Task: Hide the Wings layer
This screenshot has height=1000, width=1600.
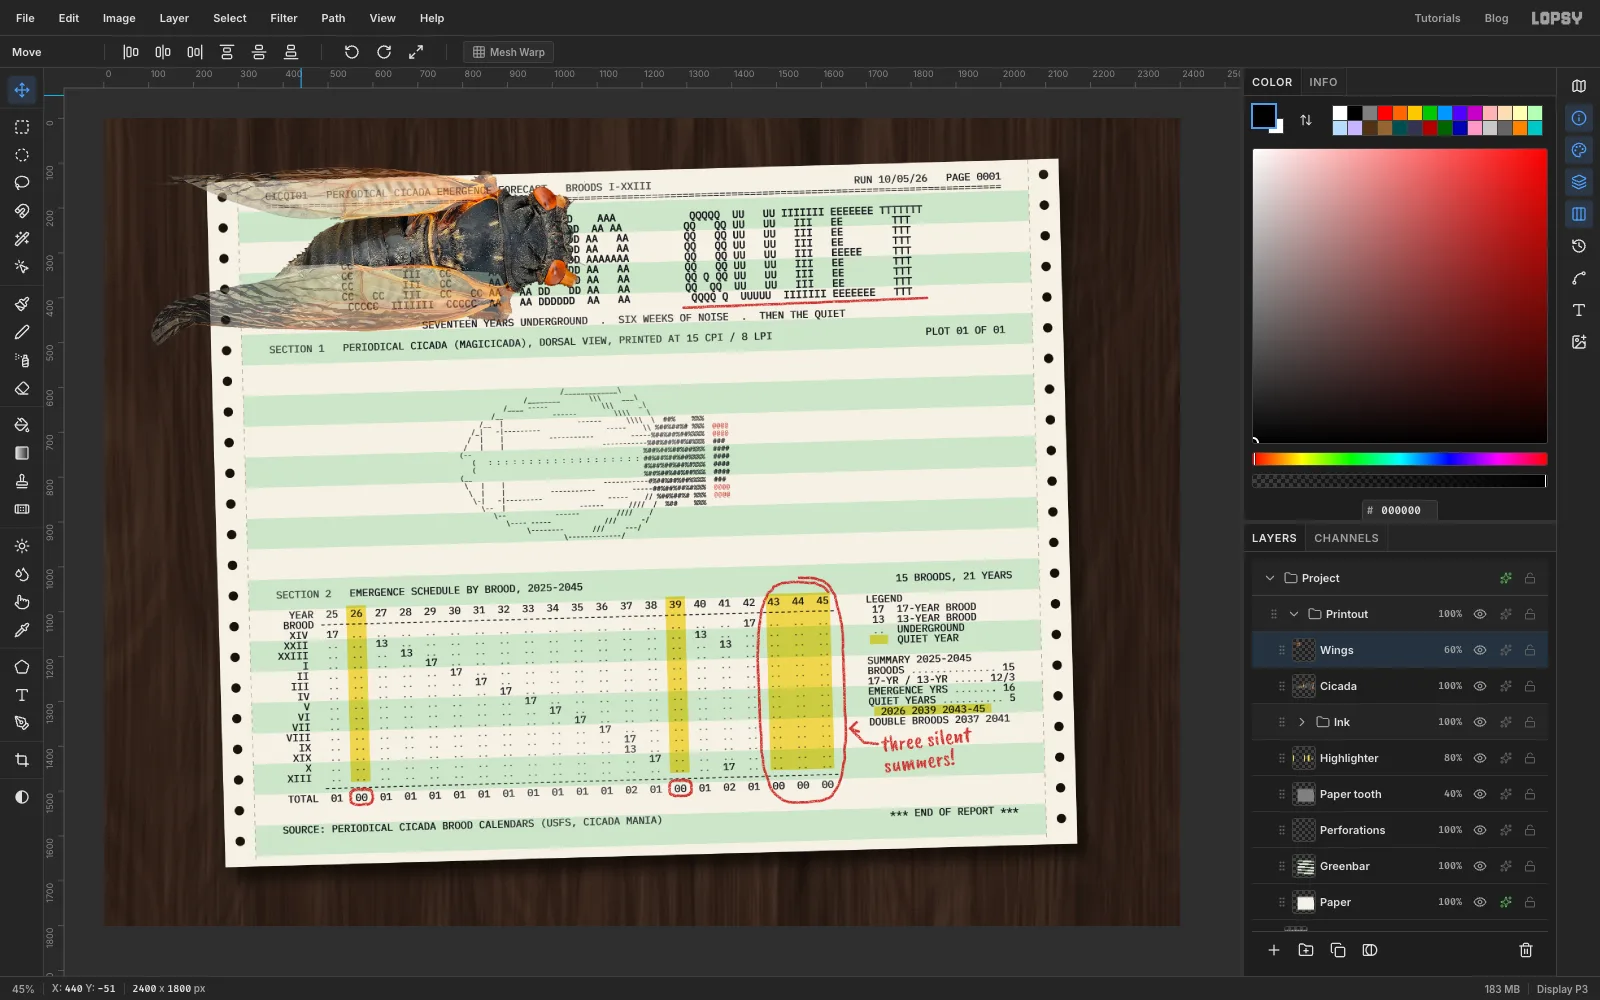Action: click(x=1480, y=650)
